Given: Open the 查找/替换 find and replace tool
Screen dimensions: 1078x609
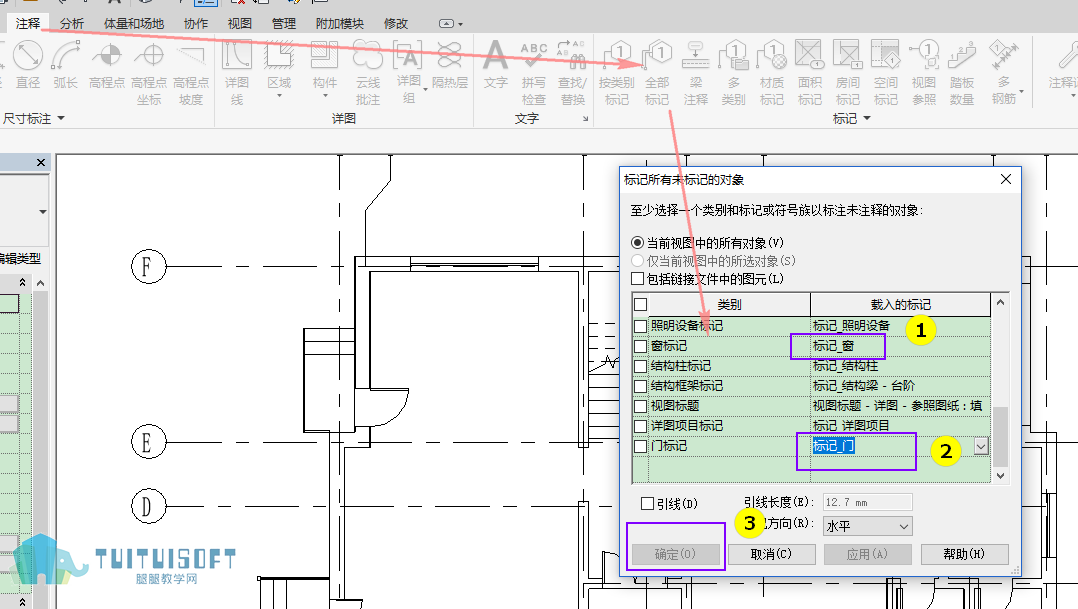Looking at the screenshot, I should click(572, 72).
